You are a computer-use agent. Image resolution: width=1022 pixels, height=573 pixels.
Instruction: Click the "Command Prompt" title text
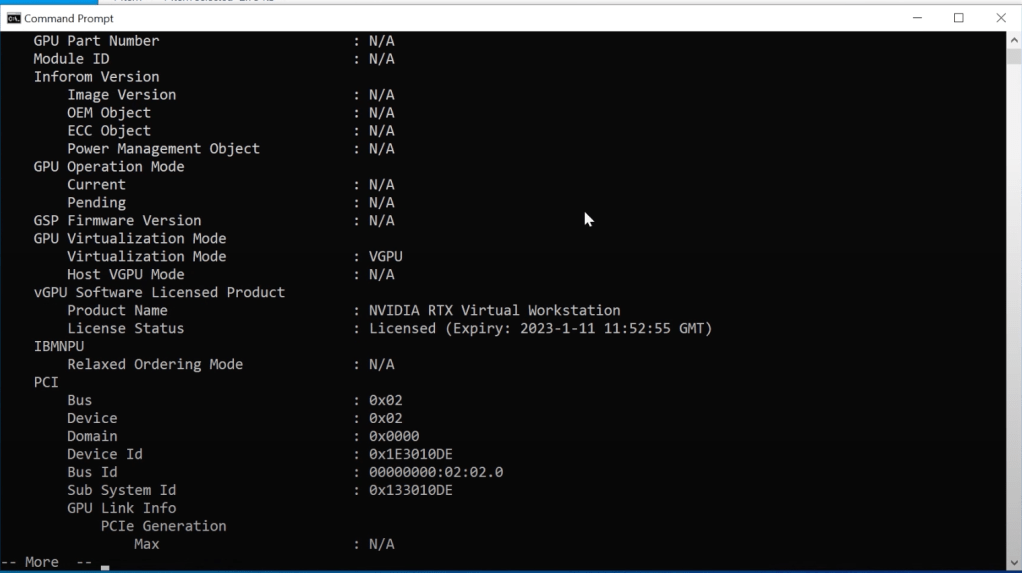pos(69,18)
